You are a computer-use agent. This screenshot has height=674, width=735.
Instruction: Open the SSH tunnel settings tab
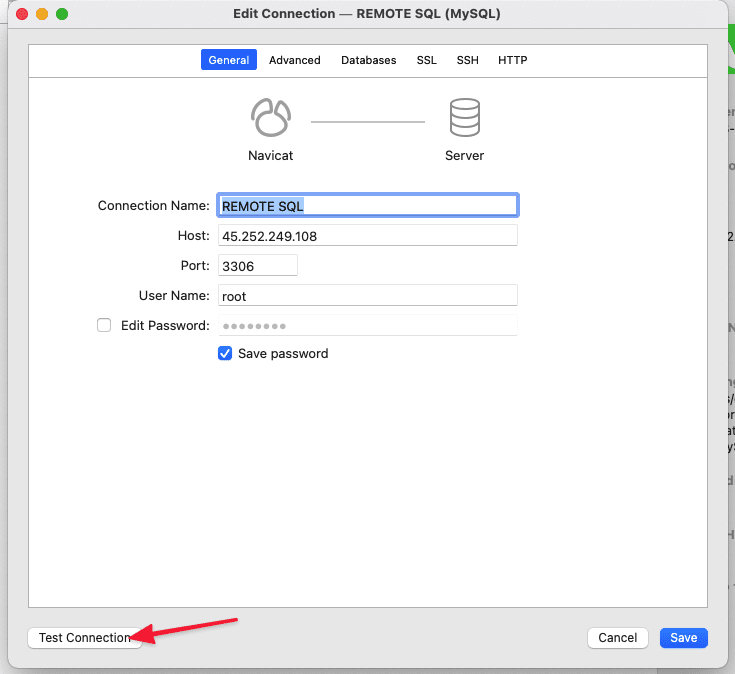467,60
